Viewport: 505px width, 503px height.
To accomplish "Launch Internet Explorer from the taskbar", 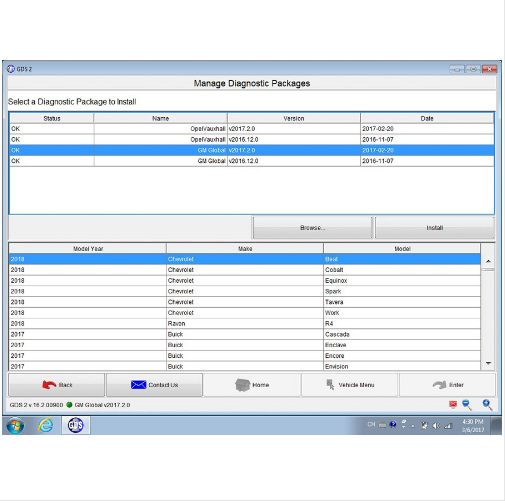I will pos(45,425).
